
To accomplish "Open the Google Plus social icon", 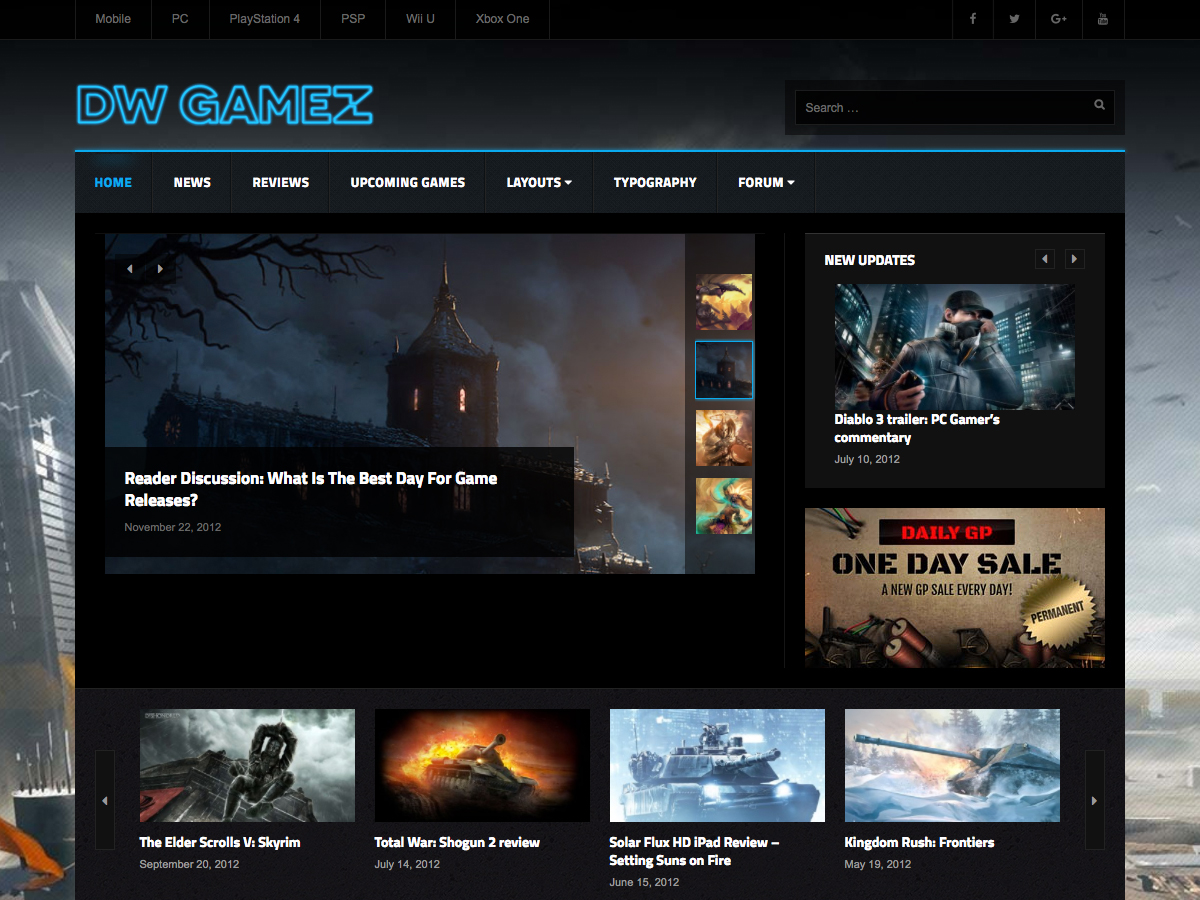I will coord(1059,19).
